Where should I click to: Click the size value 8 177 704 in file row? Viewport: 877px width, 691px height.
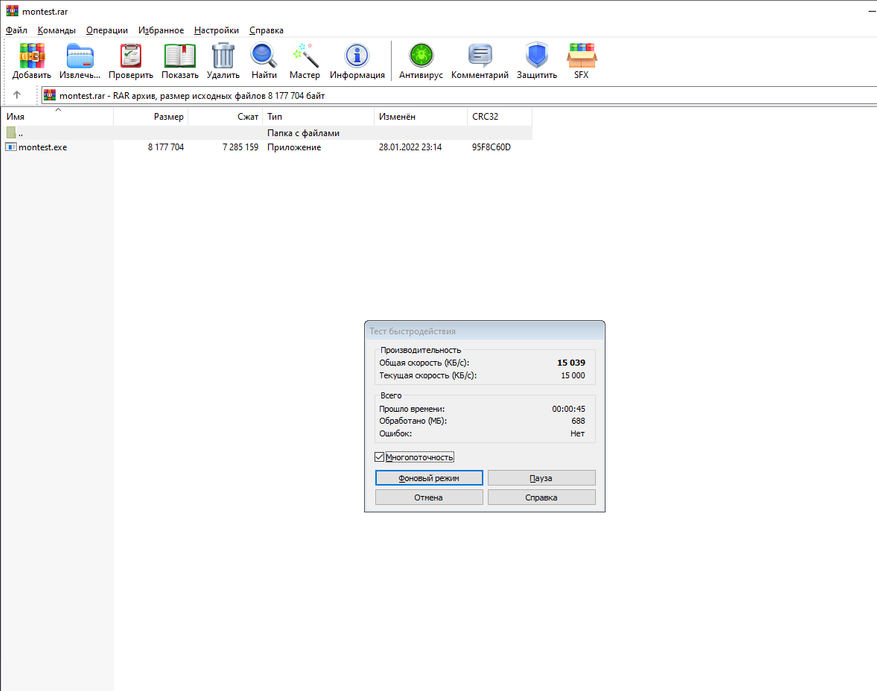tap(166, 147)
